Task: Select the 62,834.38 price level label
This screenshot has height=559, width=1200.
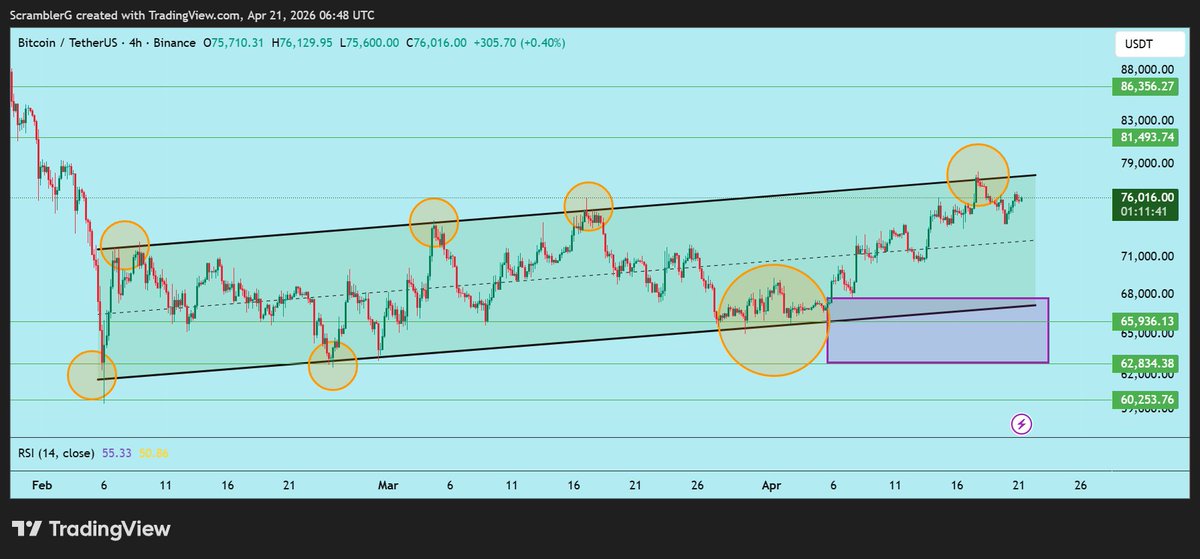Action: (x=1147, y=363)
